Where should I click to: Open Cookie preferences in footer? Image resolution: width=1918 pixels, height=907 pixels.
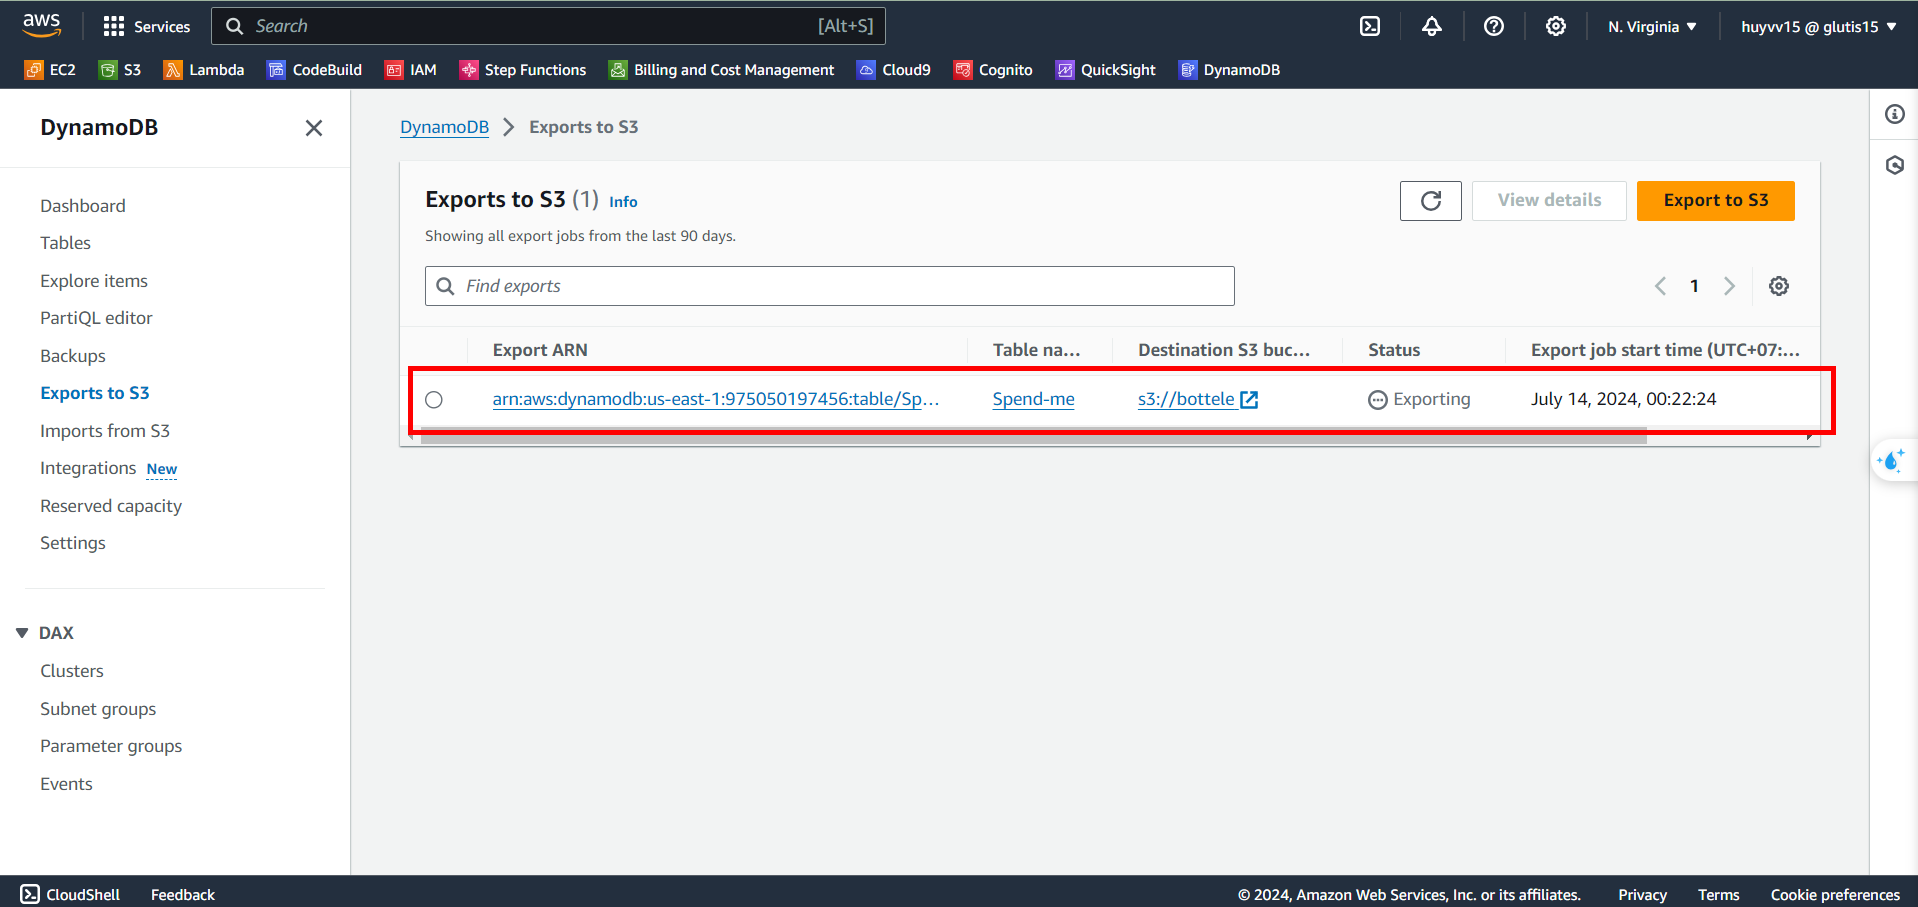tap(1835, 894)
